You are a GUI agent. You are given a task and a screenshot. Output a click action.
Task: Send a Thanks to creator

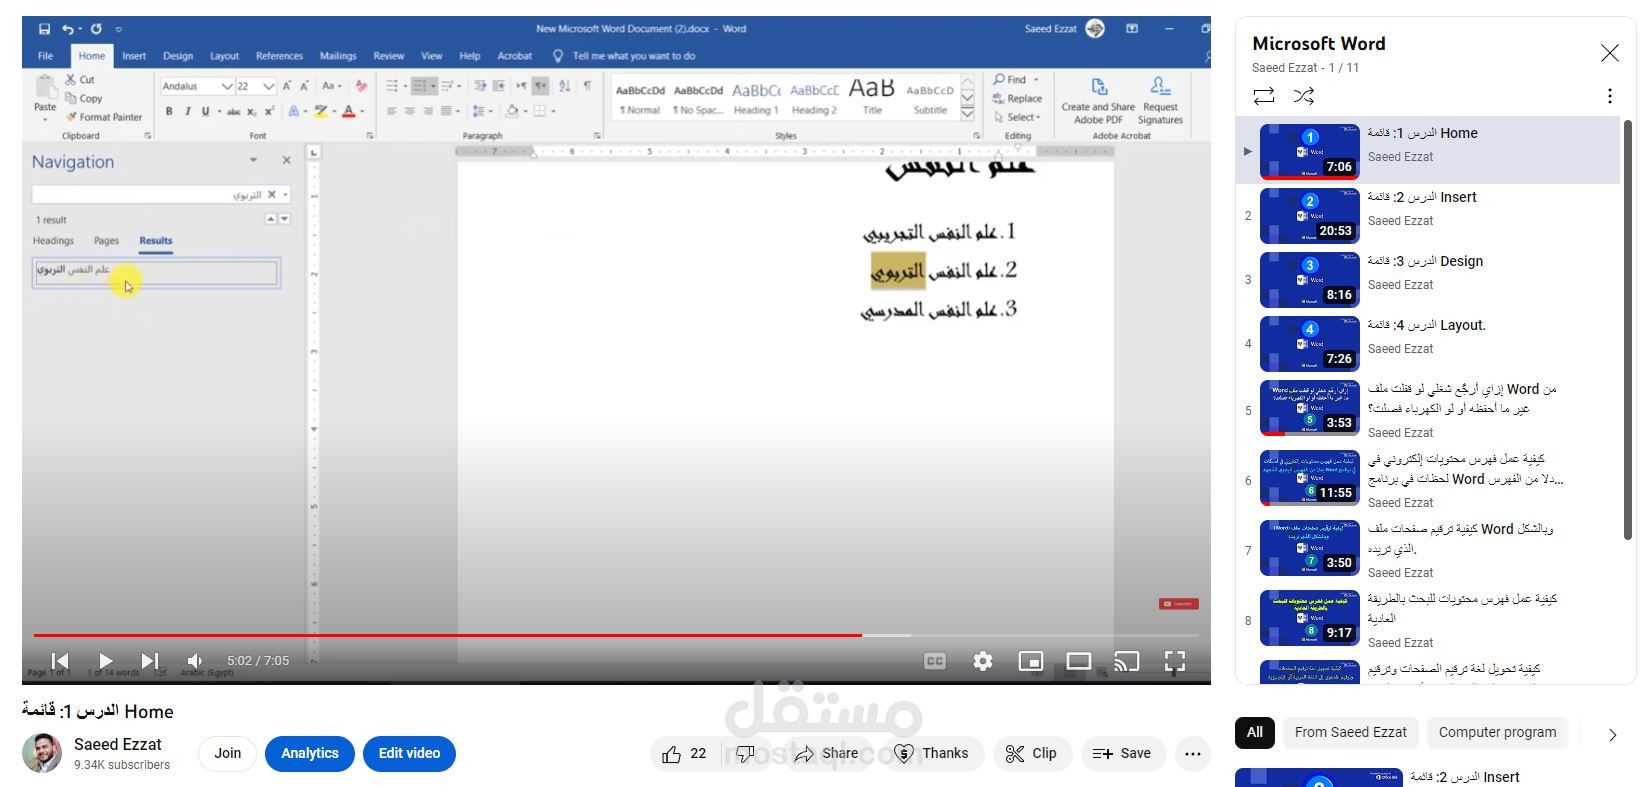tap(930, 754)
